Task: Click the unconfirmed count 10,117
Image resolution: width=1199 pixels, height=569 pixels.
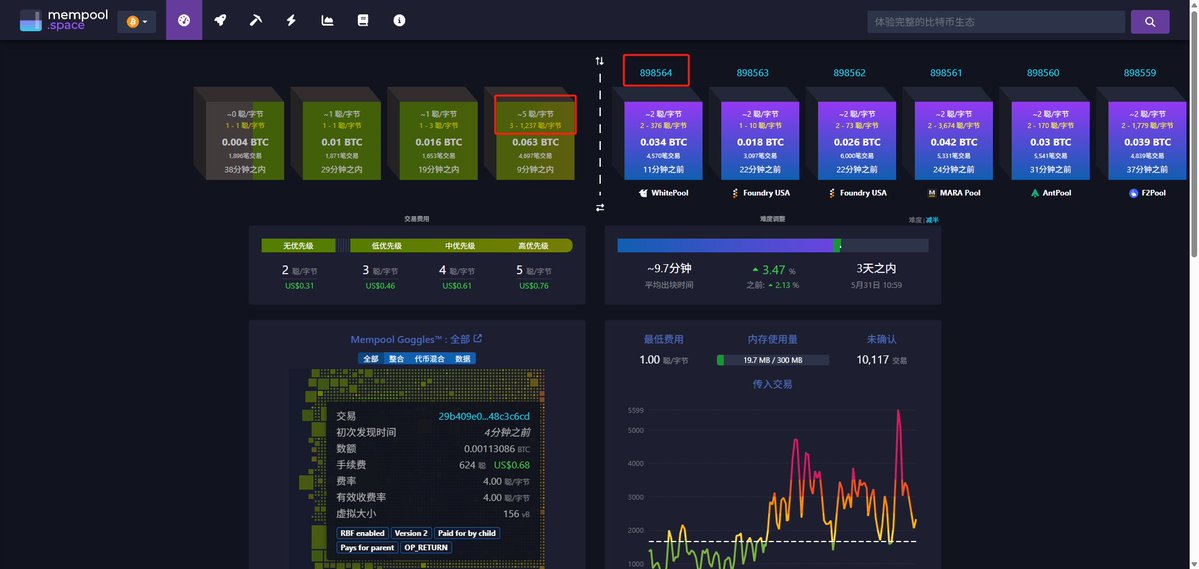Action: pyautogui.click(x=872, y=359)
